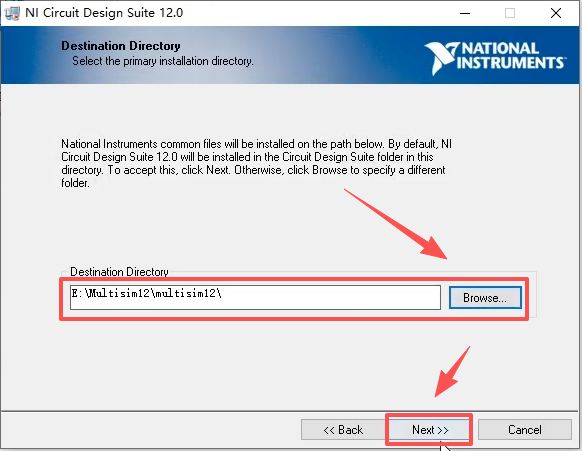Screen dimensions: 582x451
Task: Minimize the NI Circuit Design Suite window
Action: point(465,13)
